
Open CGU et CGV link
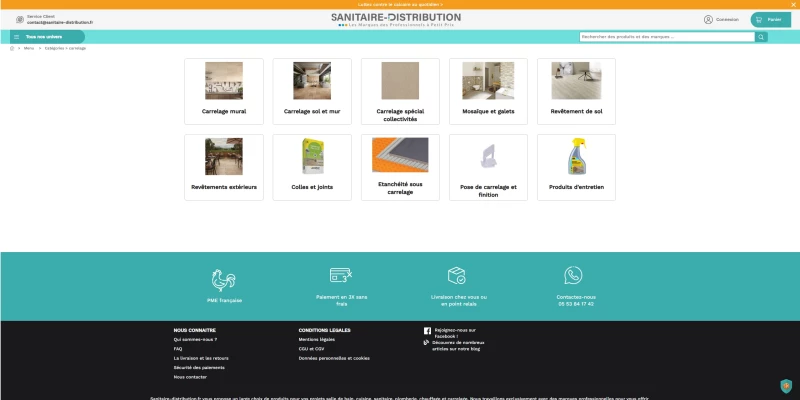311,349
